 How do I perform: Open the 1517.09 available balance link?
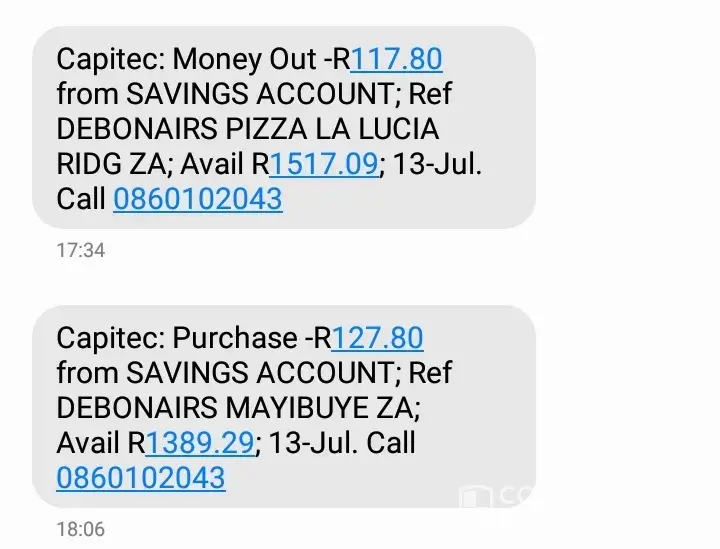(324, 164)
